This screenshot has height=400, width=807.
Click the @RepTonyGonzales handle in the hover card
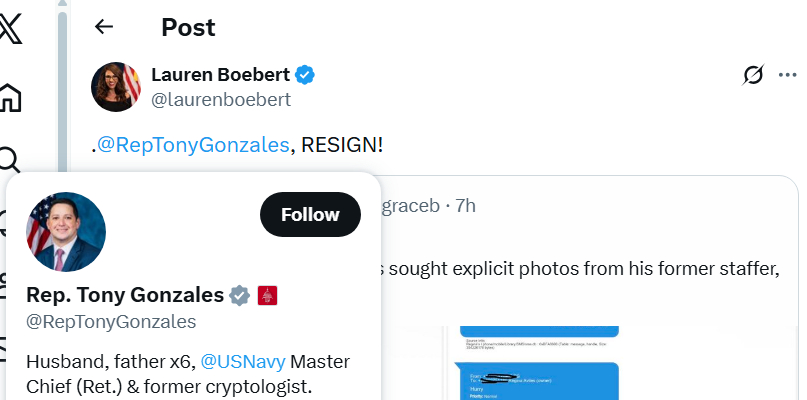point(111,322)
